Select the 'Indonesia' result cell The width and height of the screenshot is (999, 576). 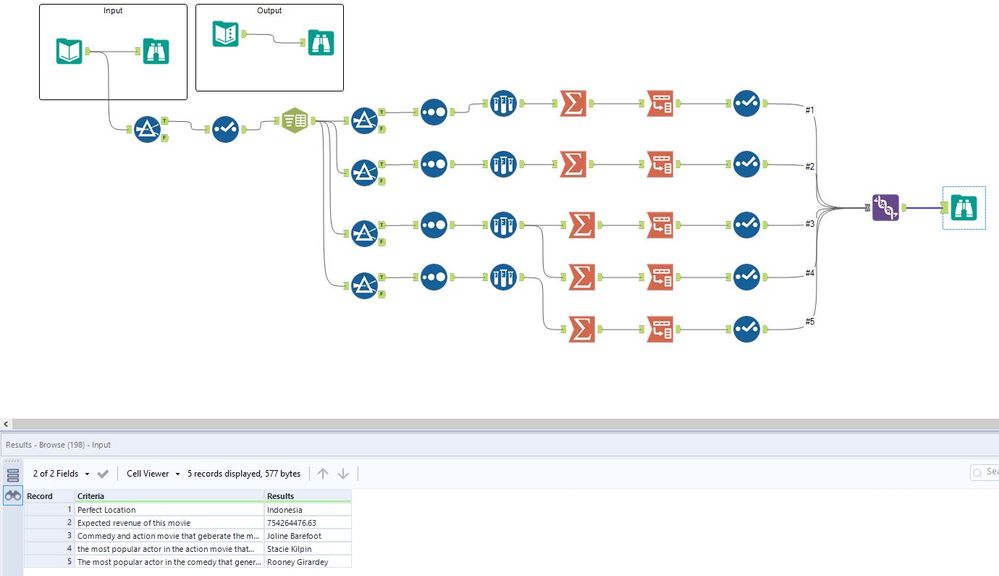308,510
